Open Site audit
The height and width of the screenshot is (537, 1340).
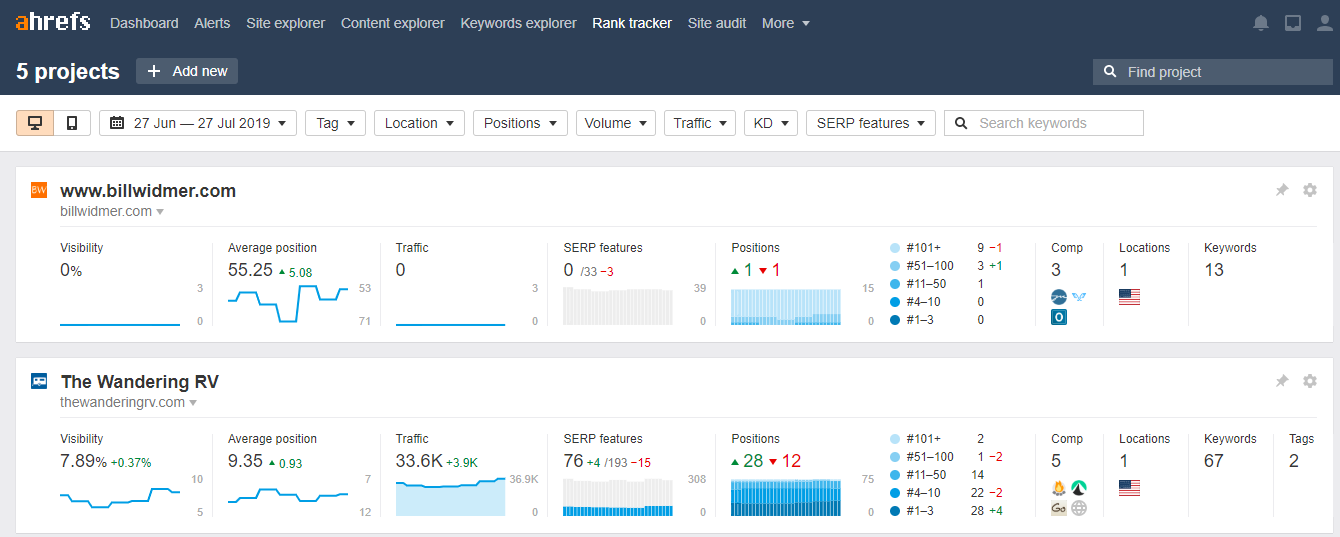click(x=717, y=23)
